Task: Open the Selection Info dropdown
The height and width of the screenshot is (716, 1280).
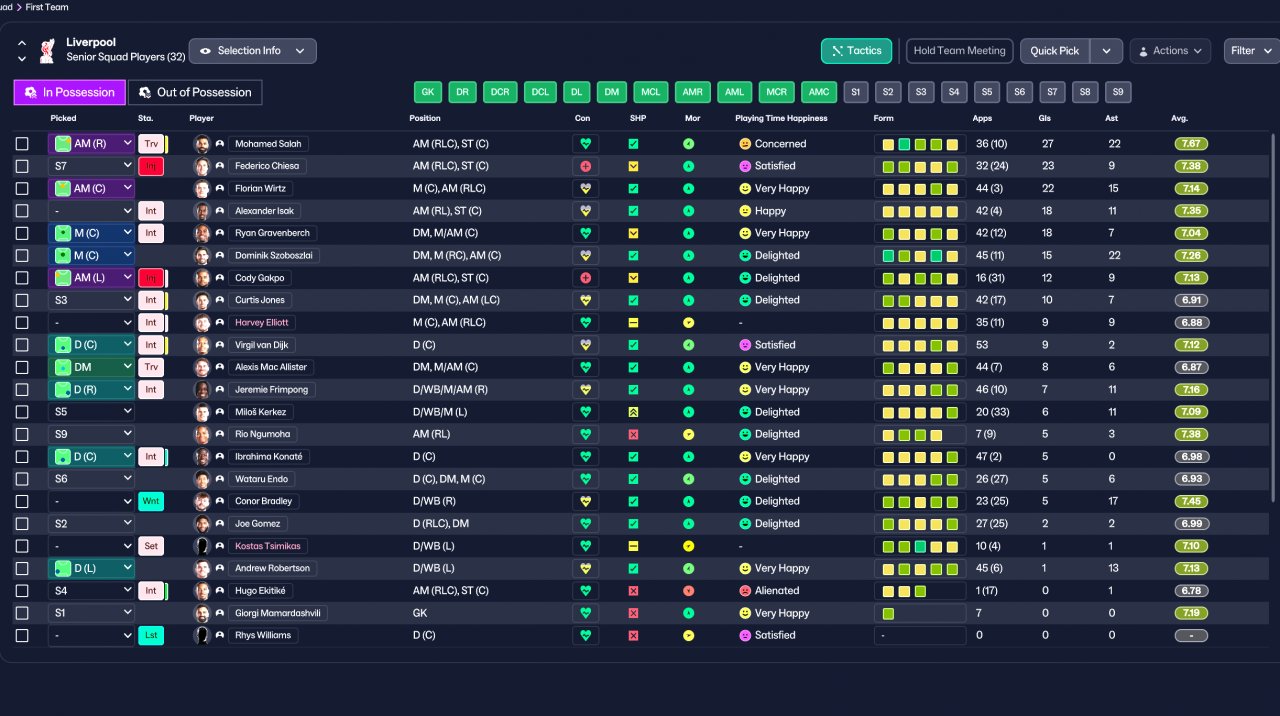Action: (252, 51)
